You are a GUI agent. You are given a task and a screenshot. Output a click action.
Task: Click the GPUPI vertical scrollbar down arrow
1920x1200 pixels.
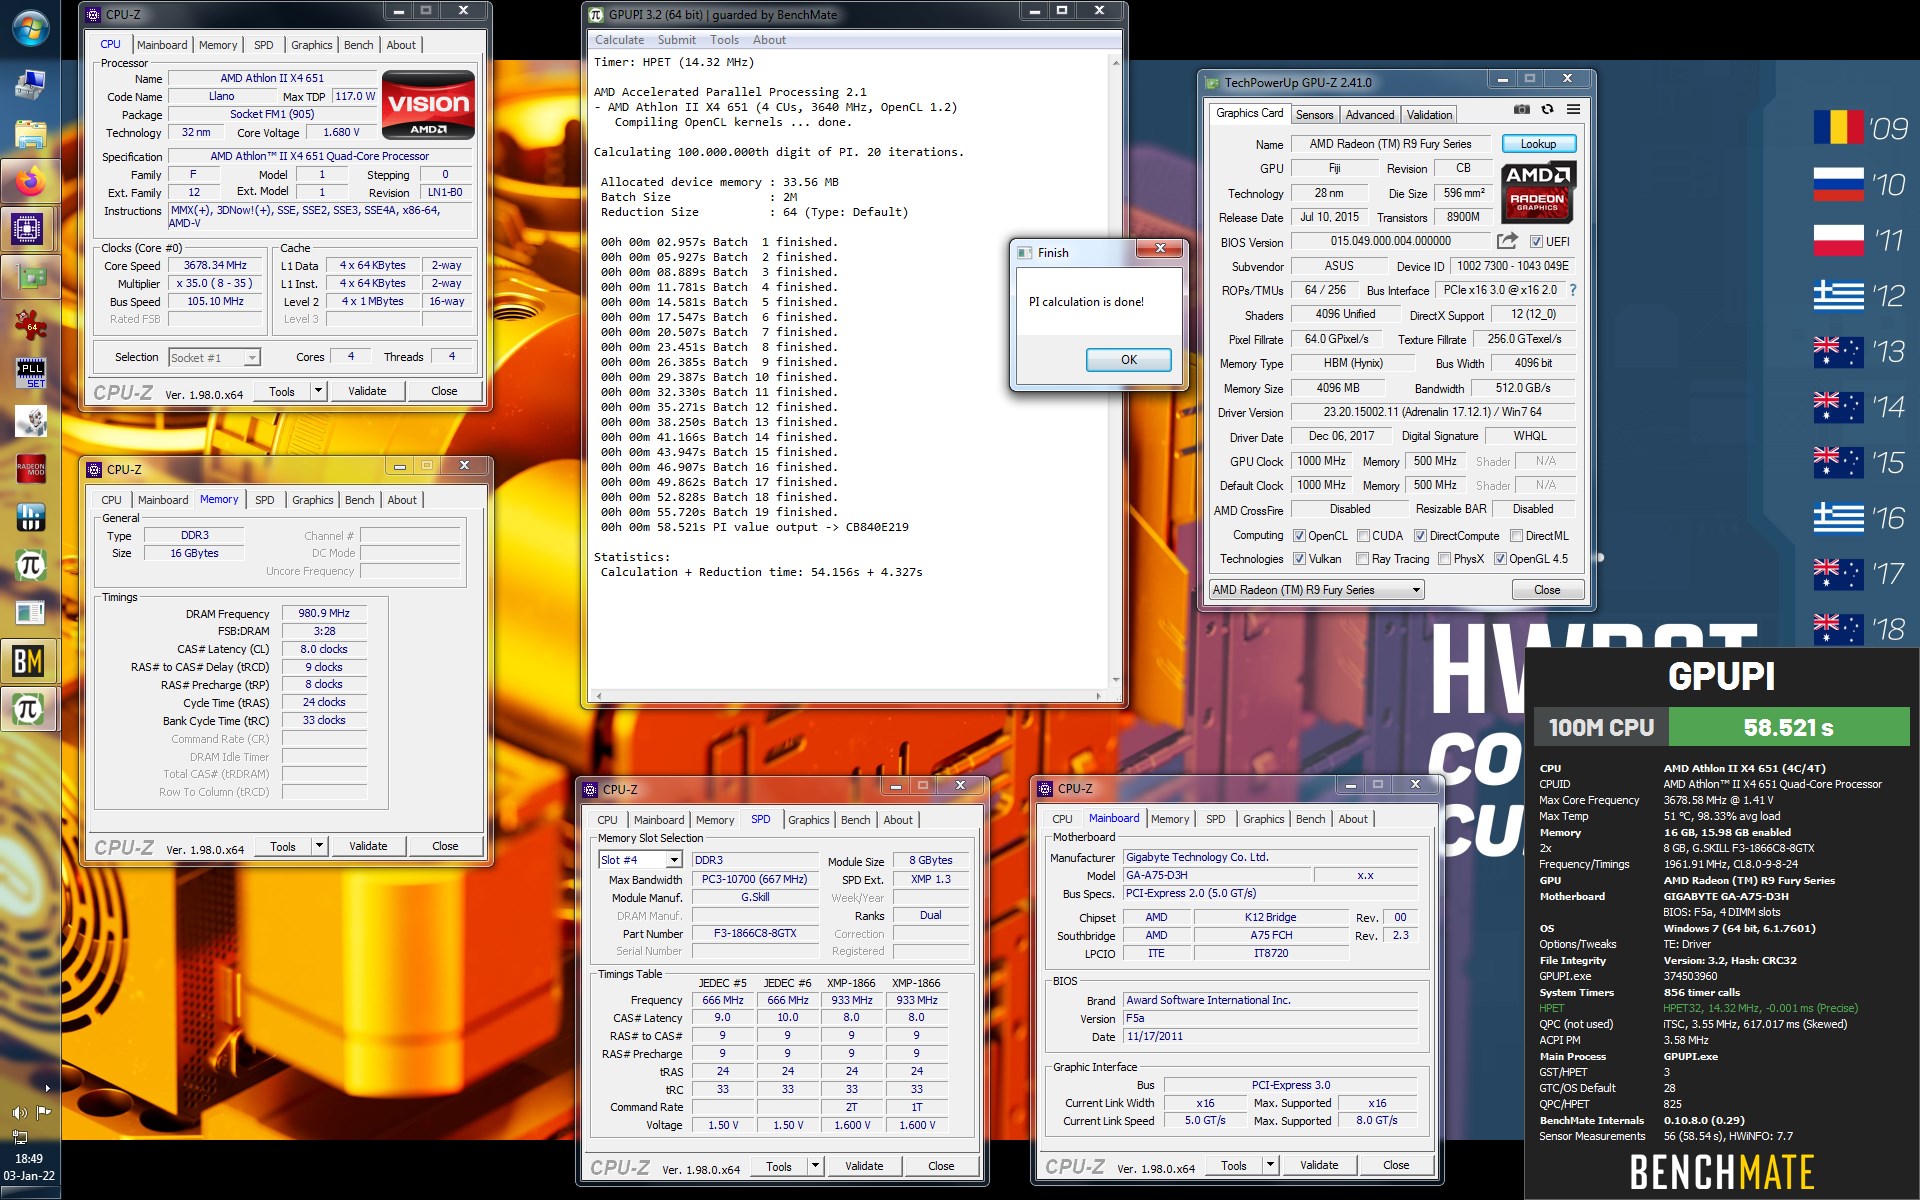pyautogui.click(x=1116, y=680)
